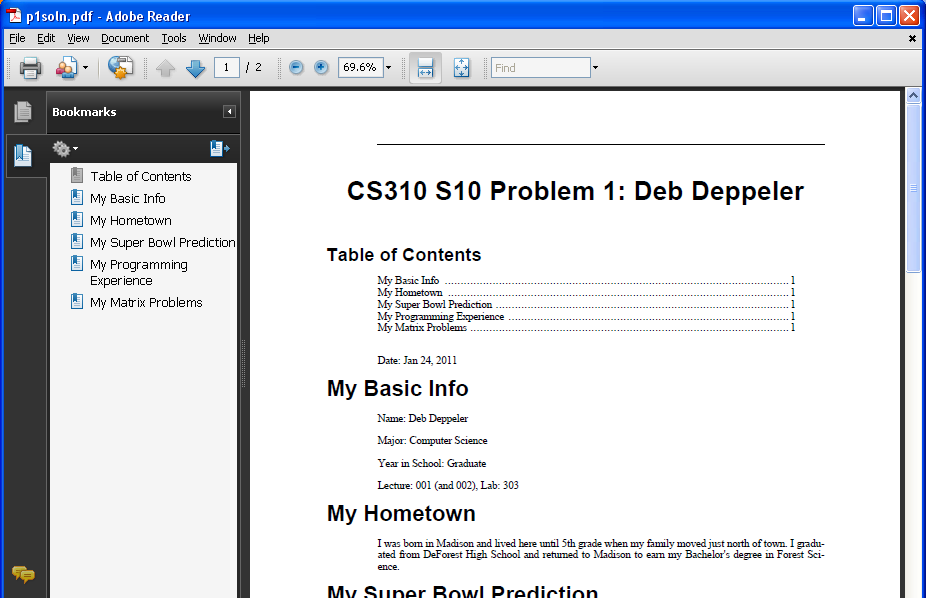Open the Tools menu

click(x=174, y=38)
